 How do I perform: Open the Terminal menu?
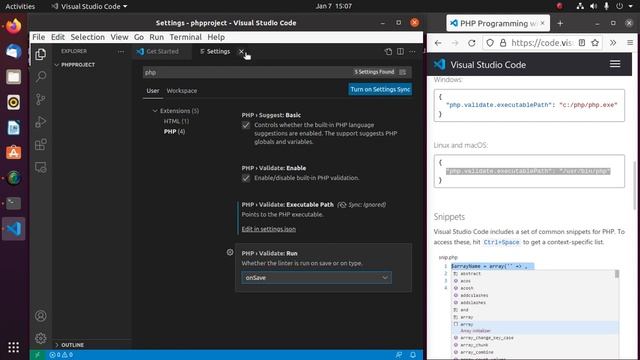(185, 37)
